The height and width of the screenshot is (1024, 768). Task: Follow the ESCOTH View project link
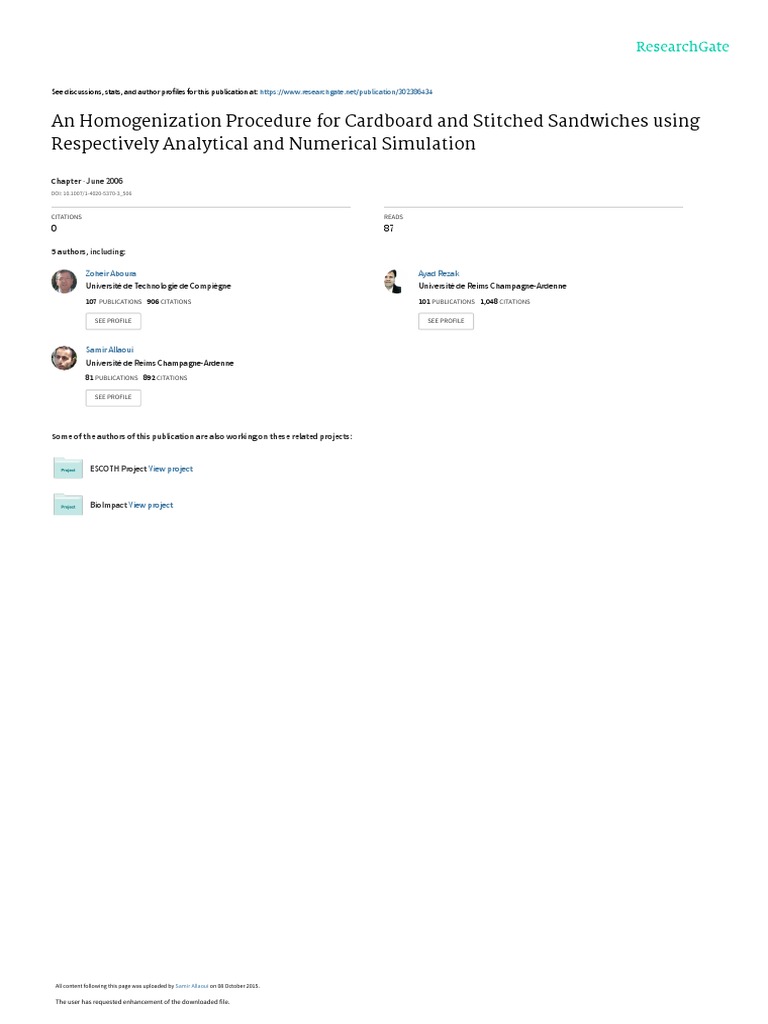(171, 469)
